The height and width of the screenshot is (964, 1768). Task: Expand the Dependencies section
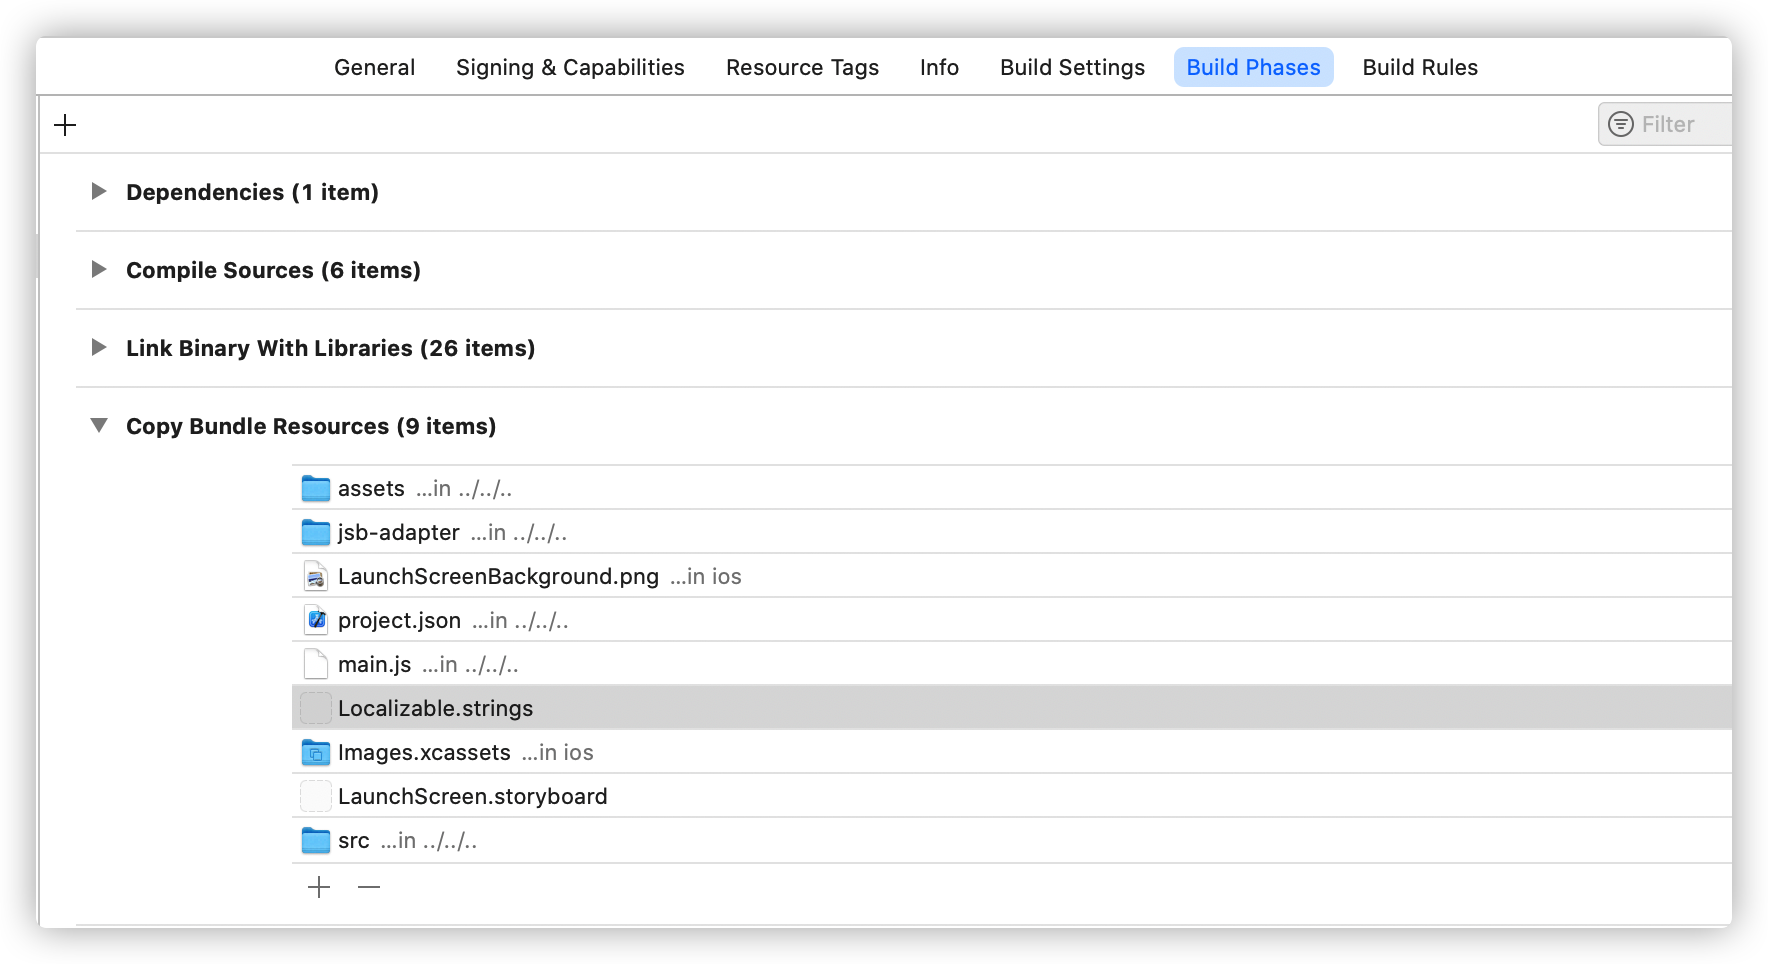[99, 191]
